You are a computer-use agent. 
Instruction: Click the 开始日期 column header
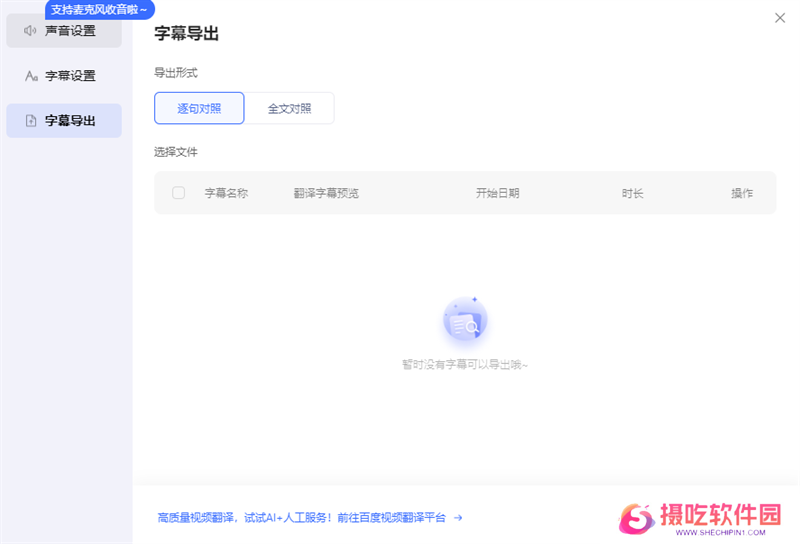click(497, 193)
